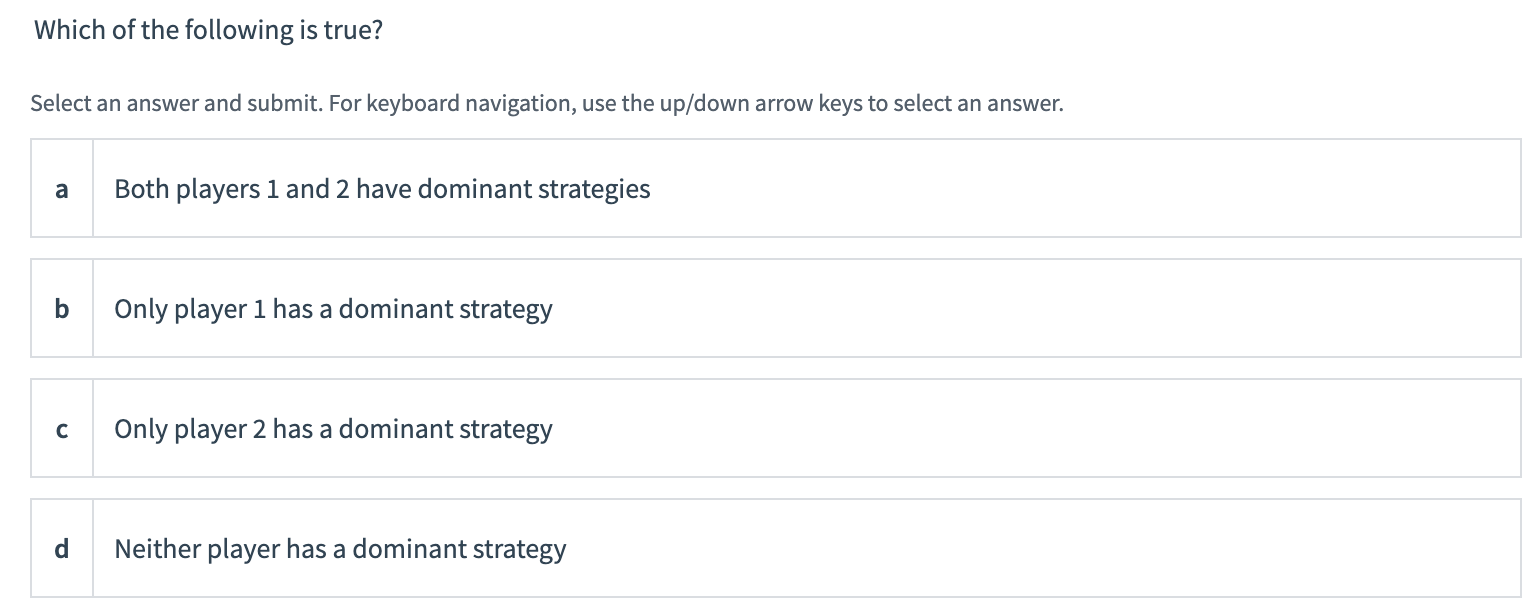Choose 'Only player 1 has a dominant strategy'
Screen dimensions: 1538x614
point(333,308)
